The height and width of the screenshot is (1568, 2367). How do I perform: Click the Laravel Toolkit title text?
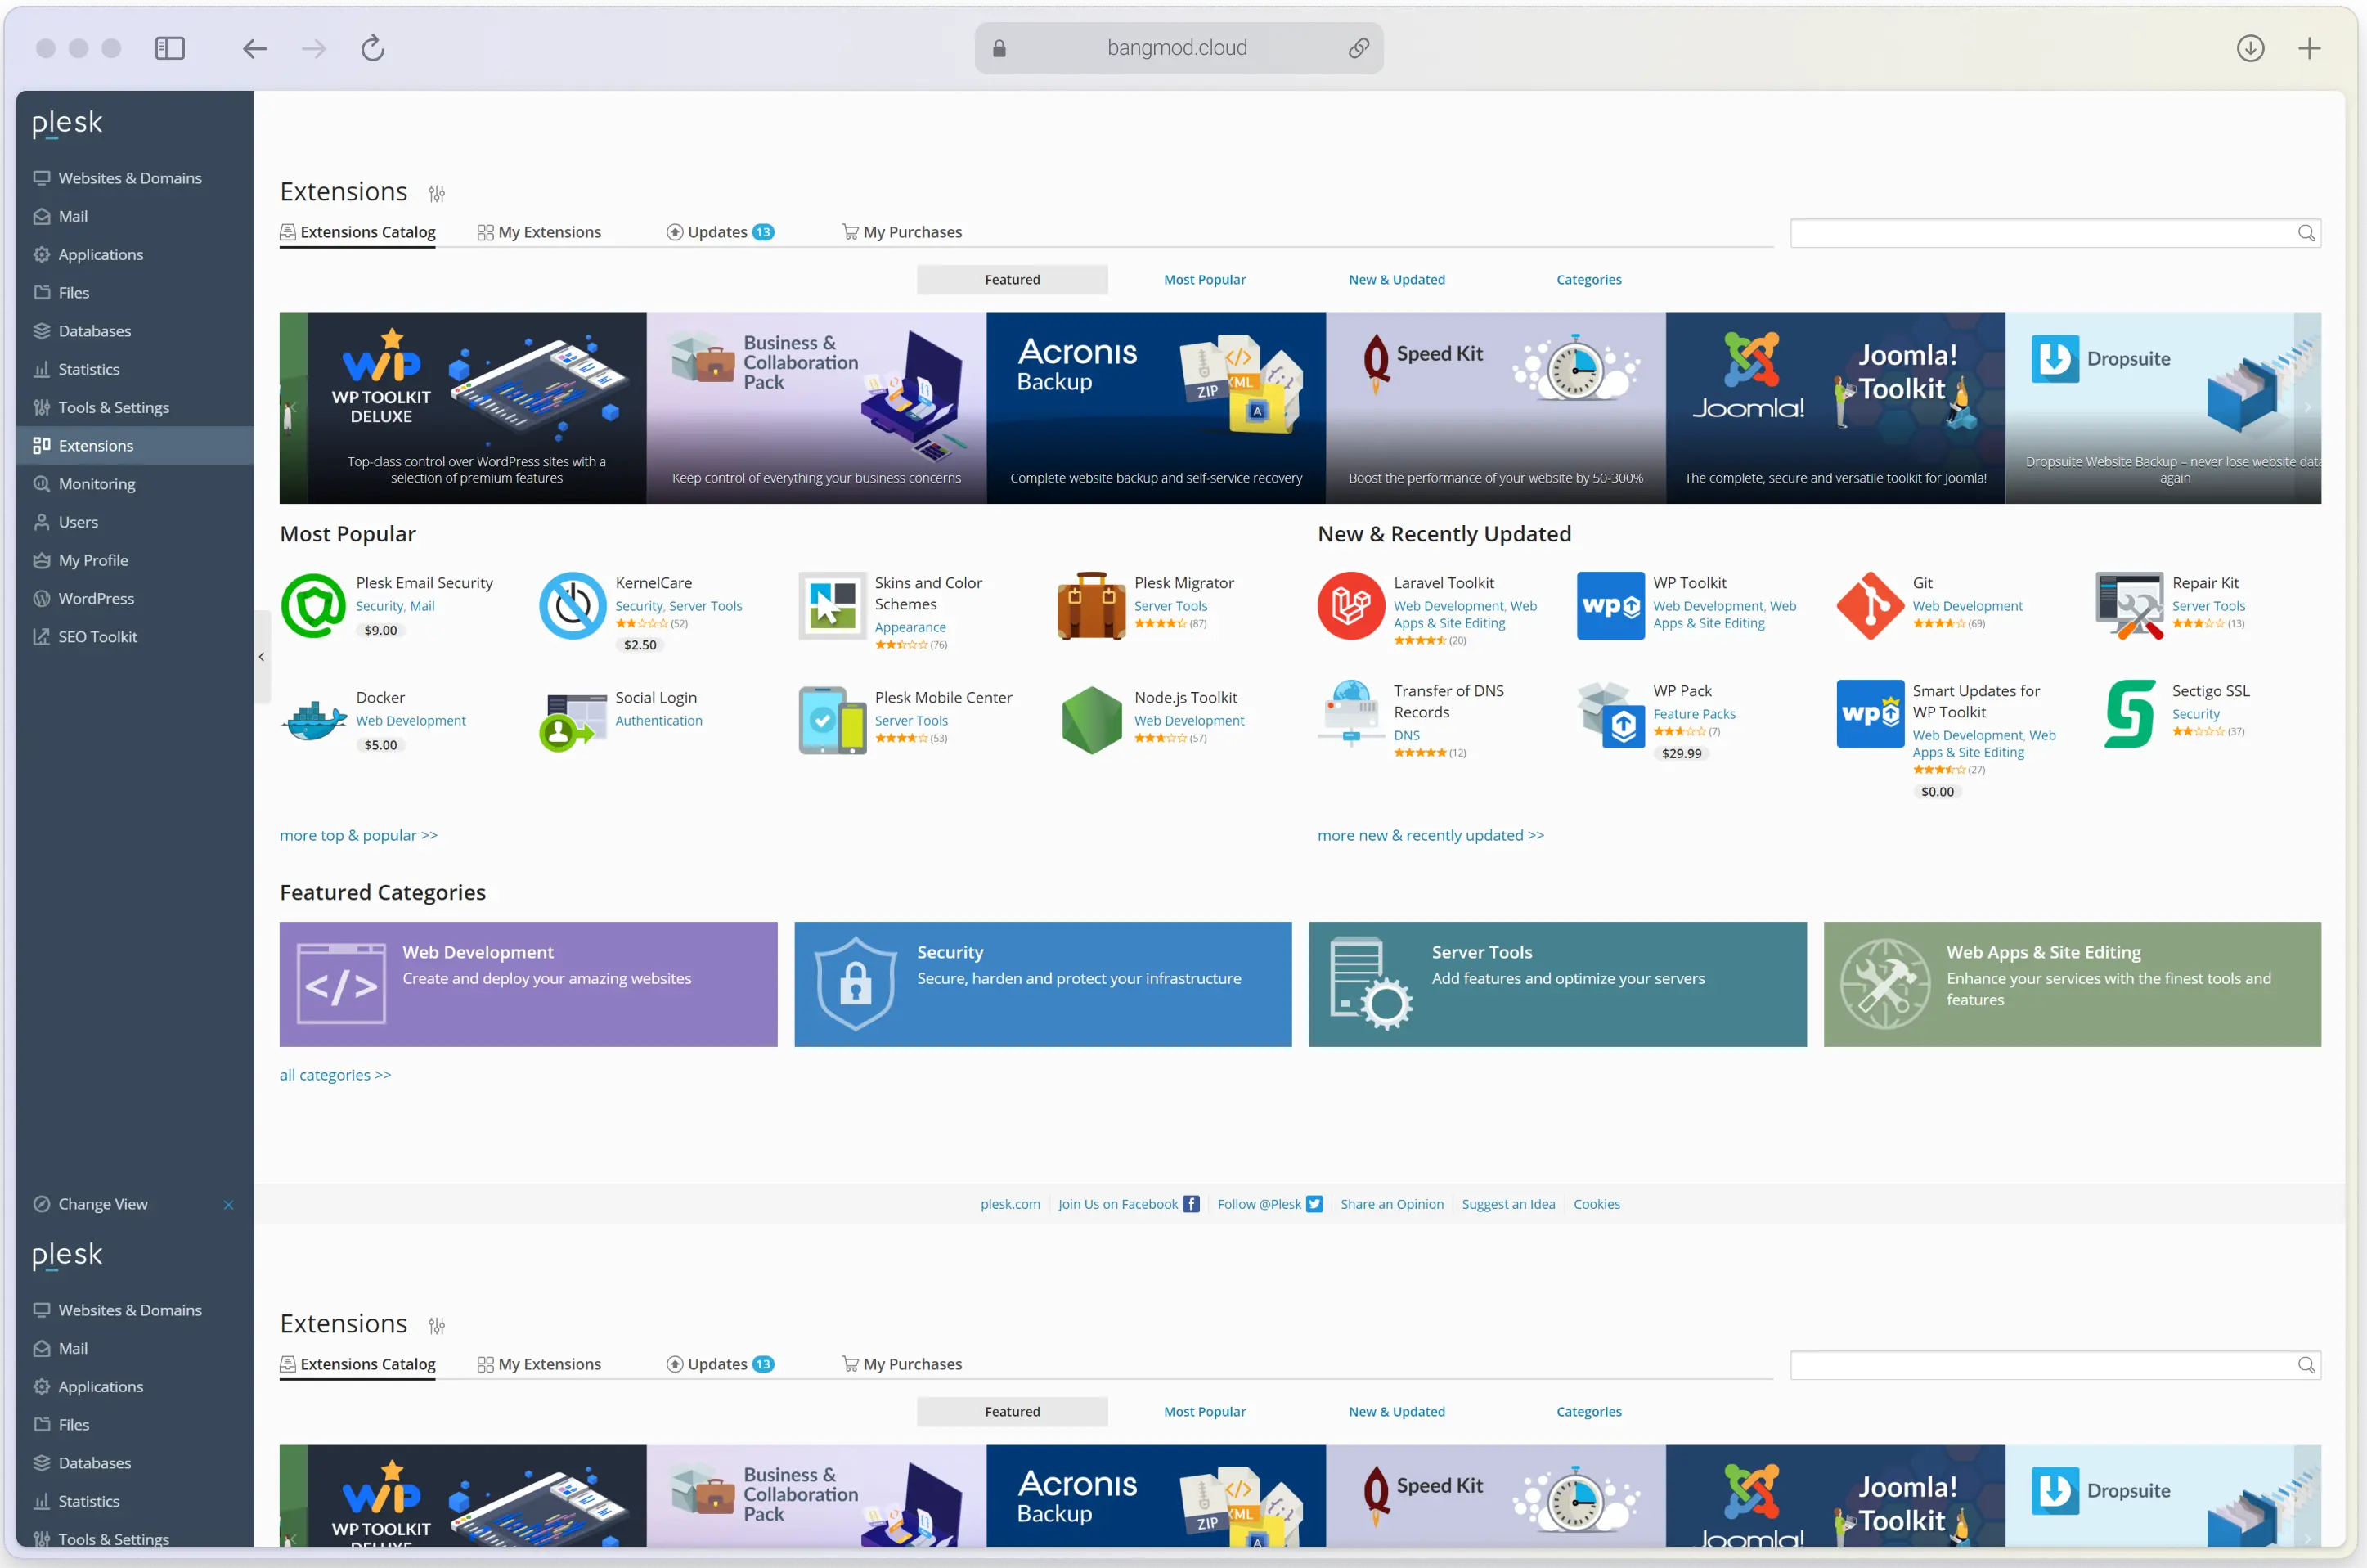coord(1444,583)
